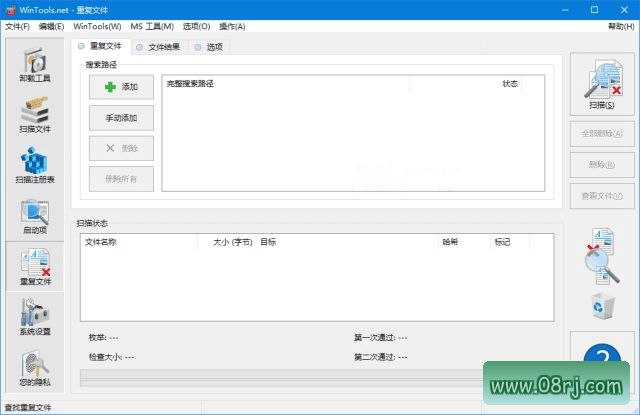The width and height of the screenshot is (640, 415).
Task: Open the 文件(F) menu
Action: (17, 27)
